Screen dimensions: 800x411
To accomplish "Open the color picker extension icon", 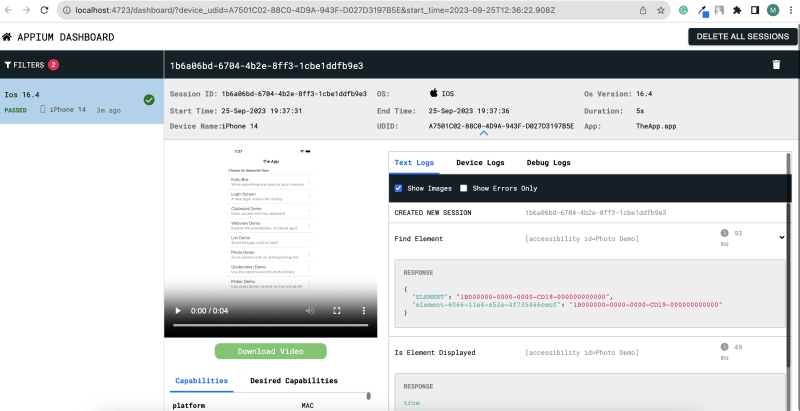I will pyautogui.click(x=702, y=11).
